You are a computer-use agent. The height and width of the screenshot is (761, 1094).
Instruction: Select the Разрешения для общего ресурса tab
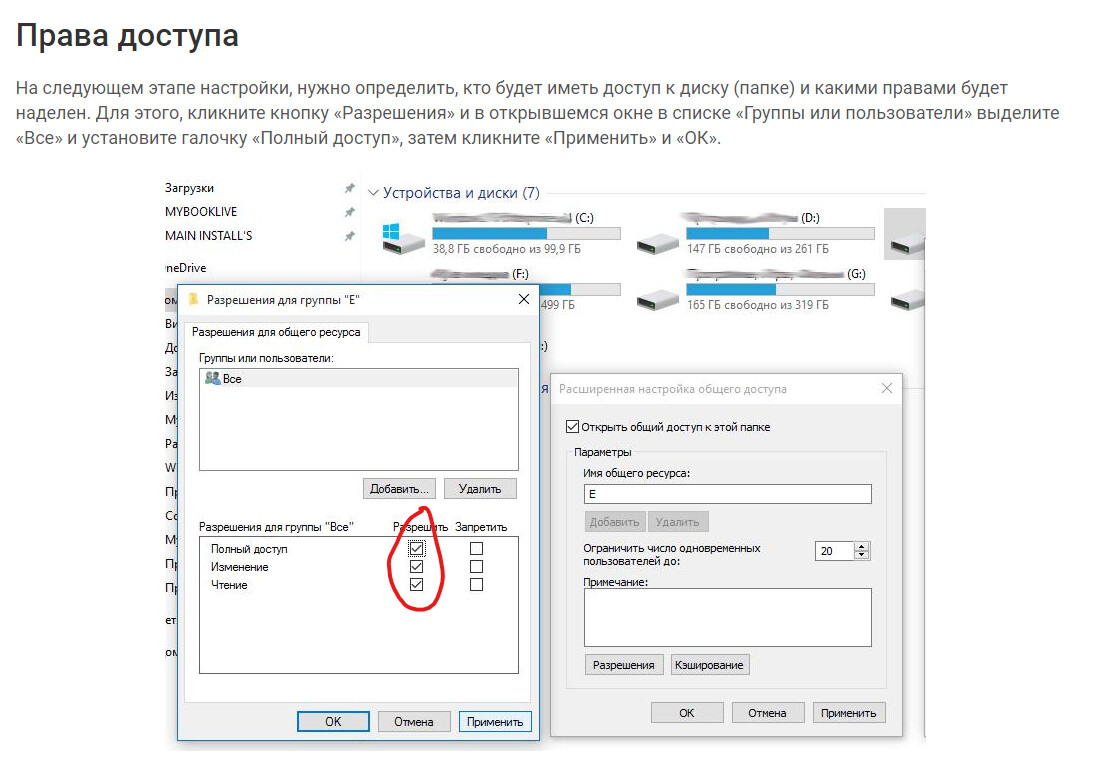coord(277,332)
